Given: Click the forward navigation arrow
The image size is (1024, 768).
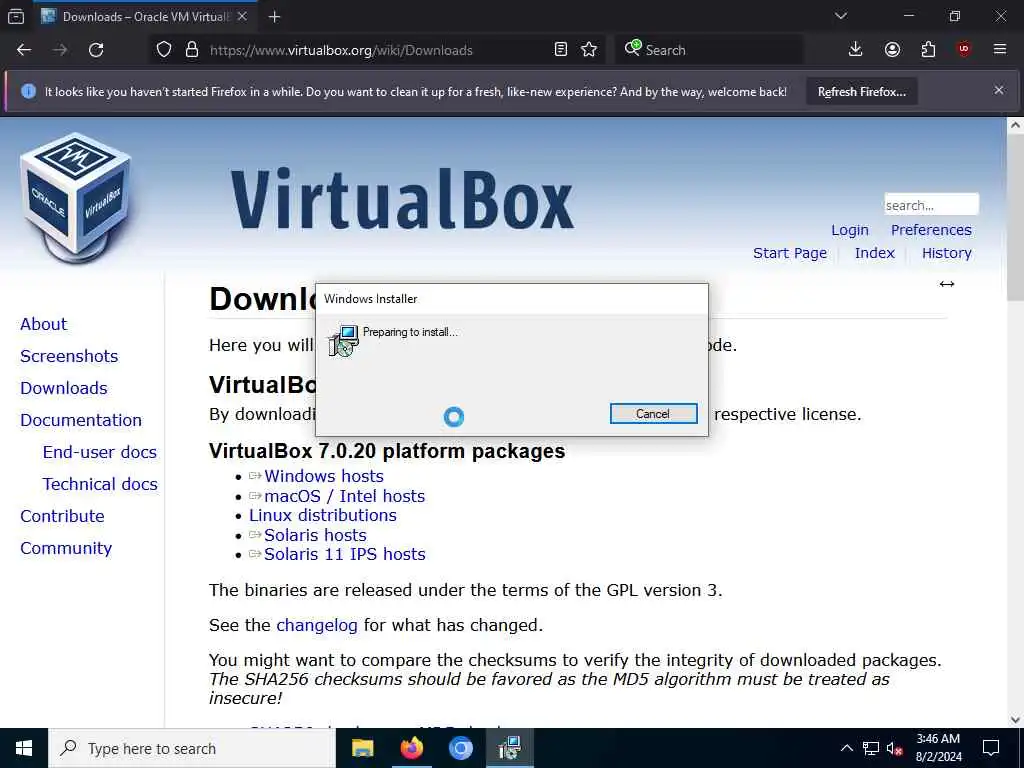Looking at the screenshot, I should 60,50.
